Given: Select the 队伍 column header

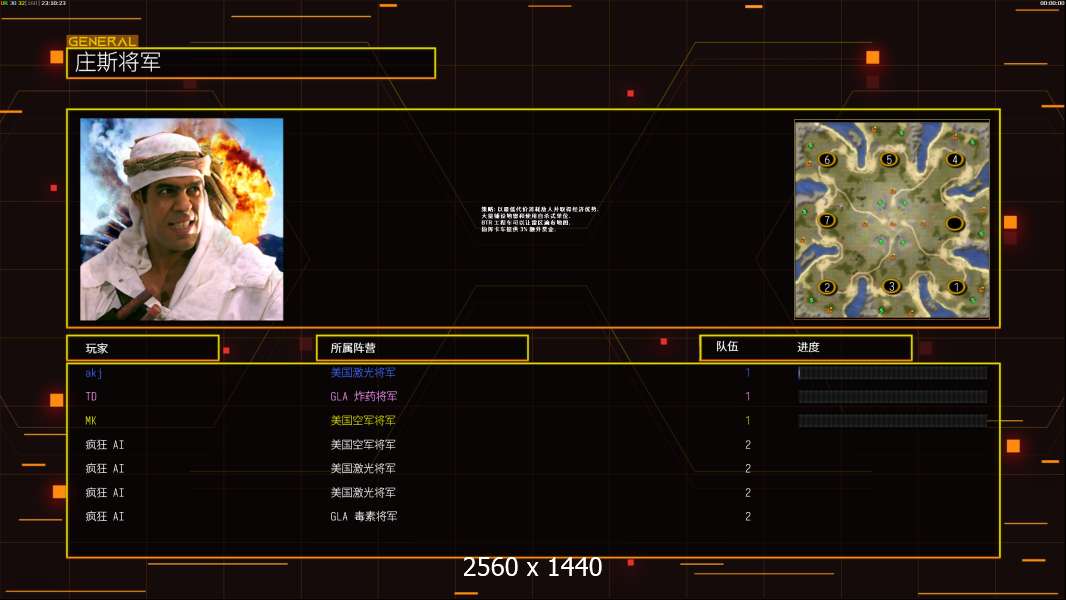Looking at the screenshot, I should pos(727,347).
